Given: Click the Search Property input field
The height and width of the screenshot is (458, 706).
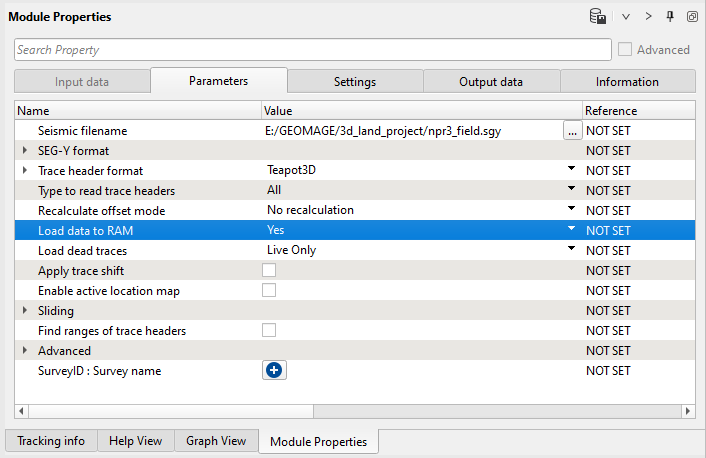Looking at the screenshot, I should tap(312, 50).
